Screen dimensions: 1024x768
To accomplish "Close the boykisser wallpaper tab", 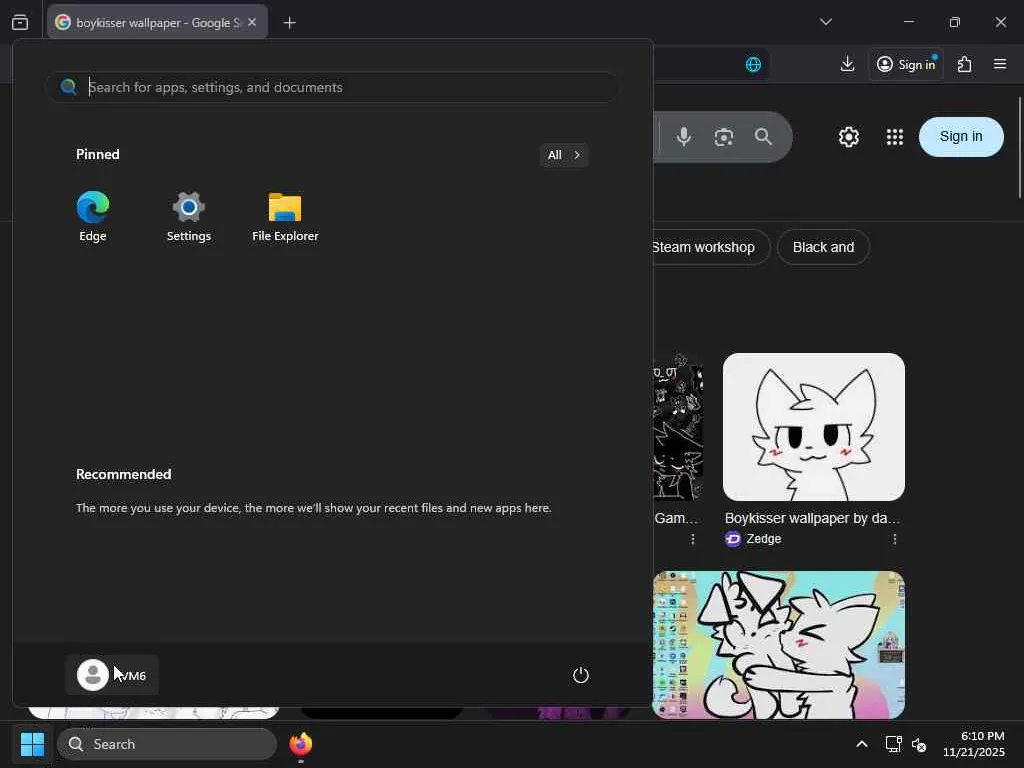I will pos(252,22).
